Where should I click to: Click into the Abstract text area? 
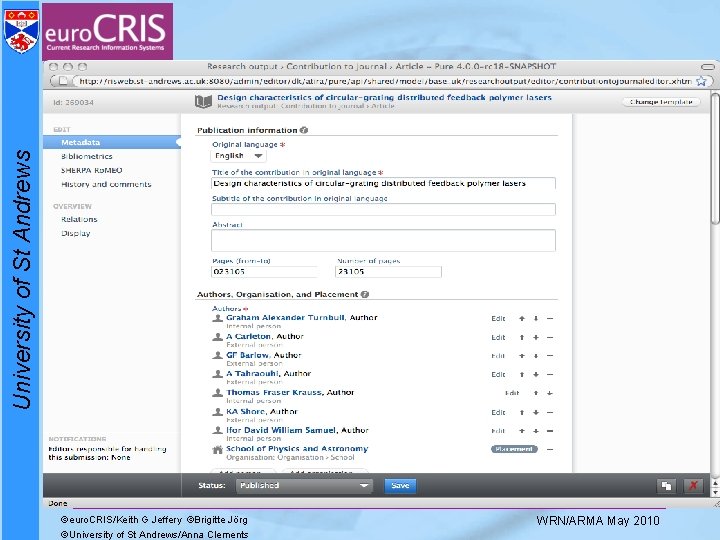click(383, 240)
